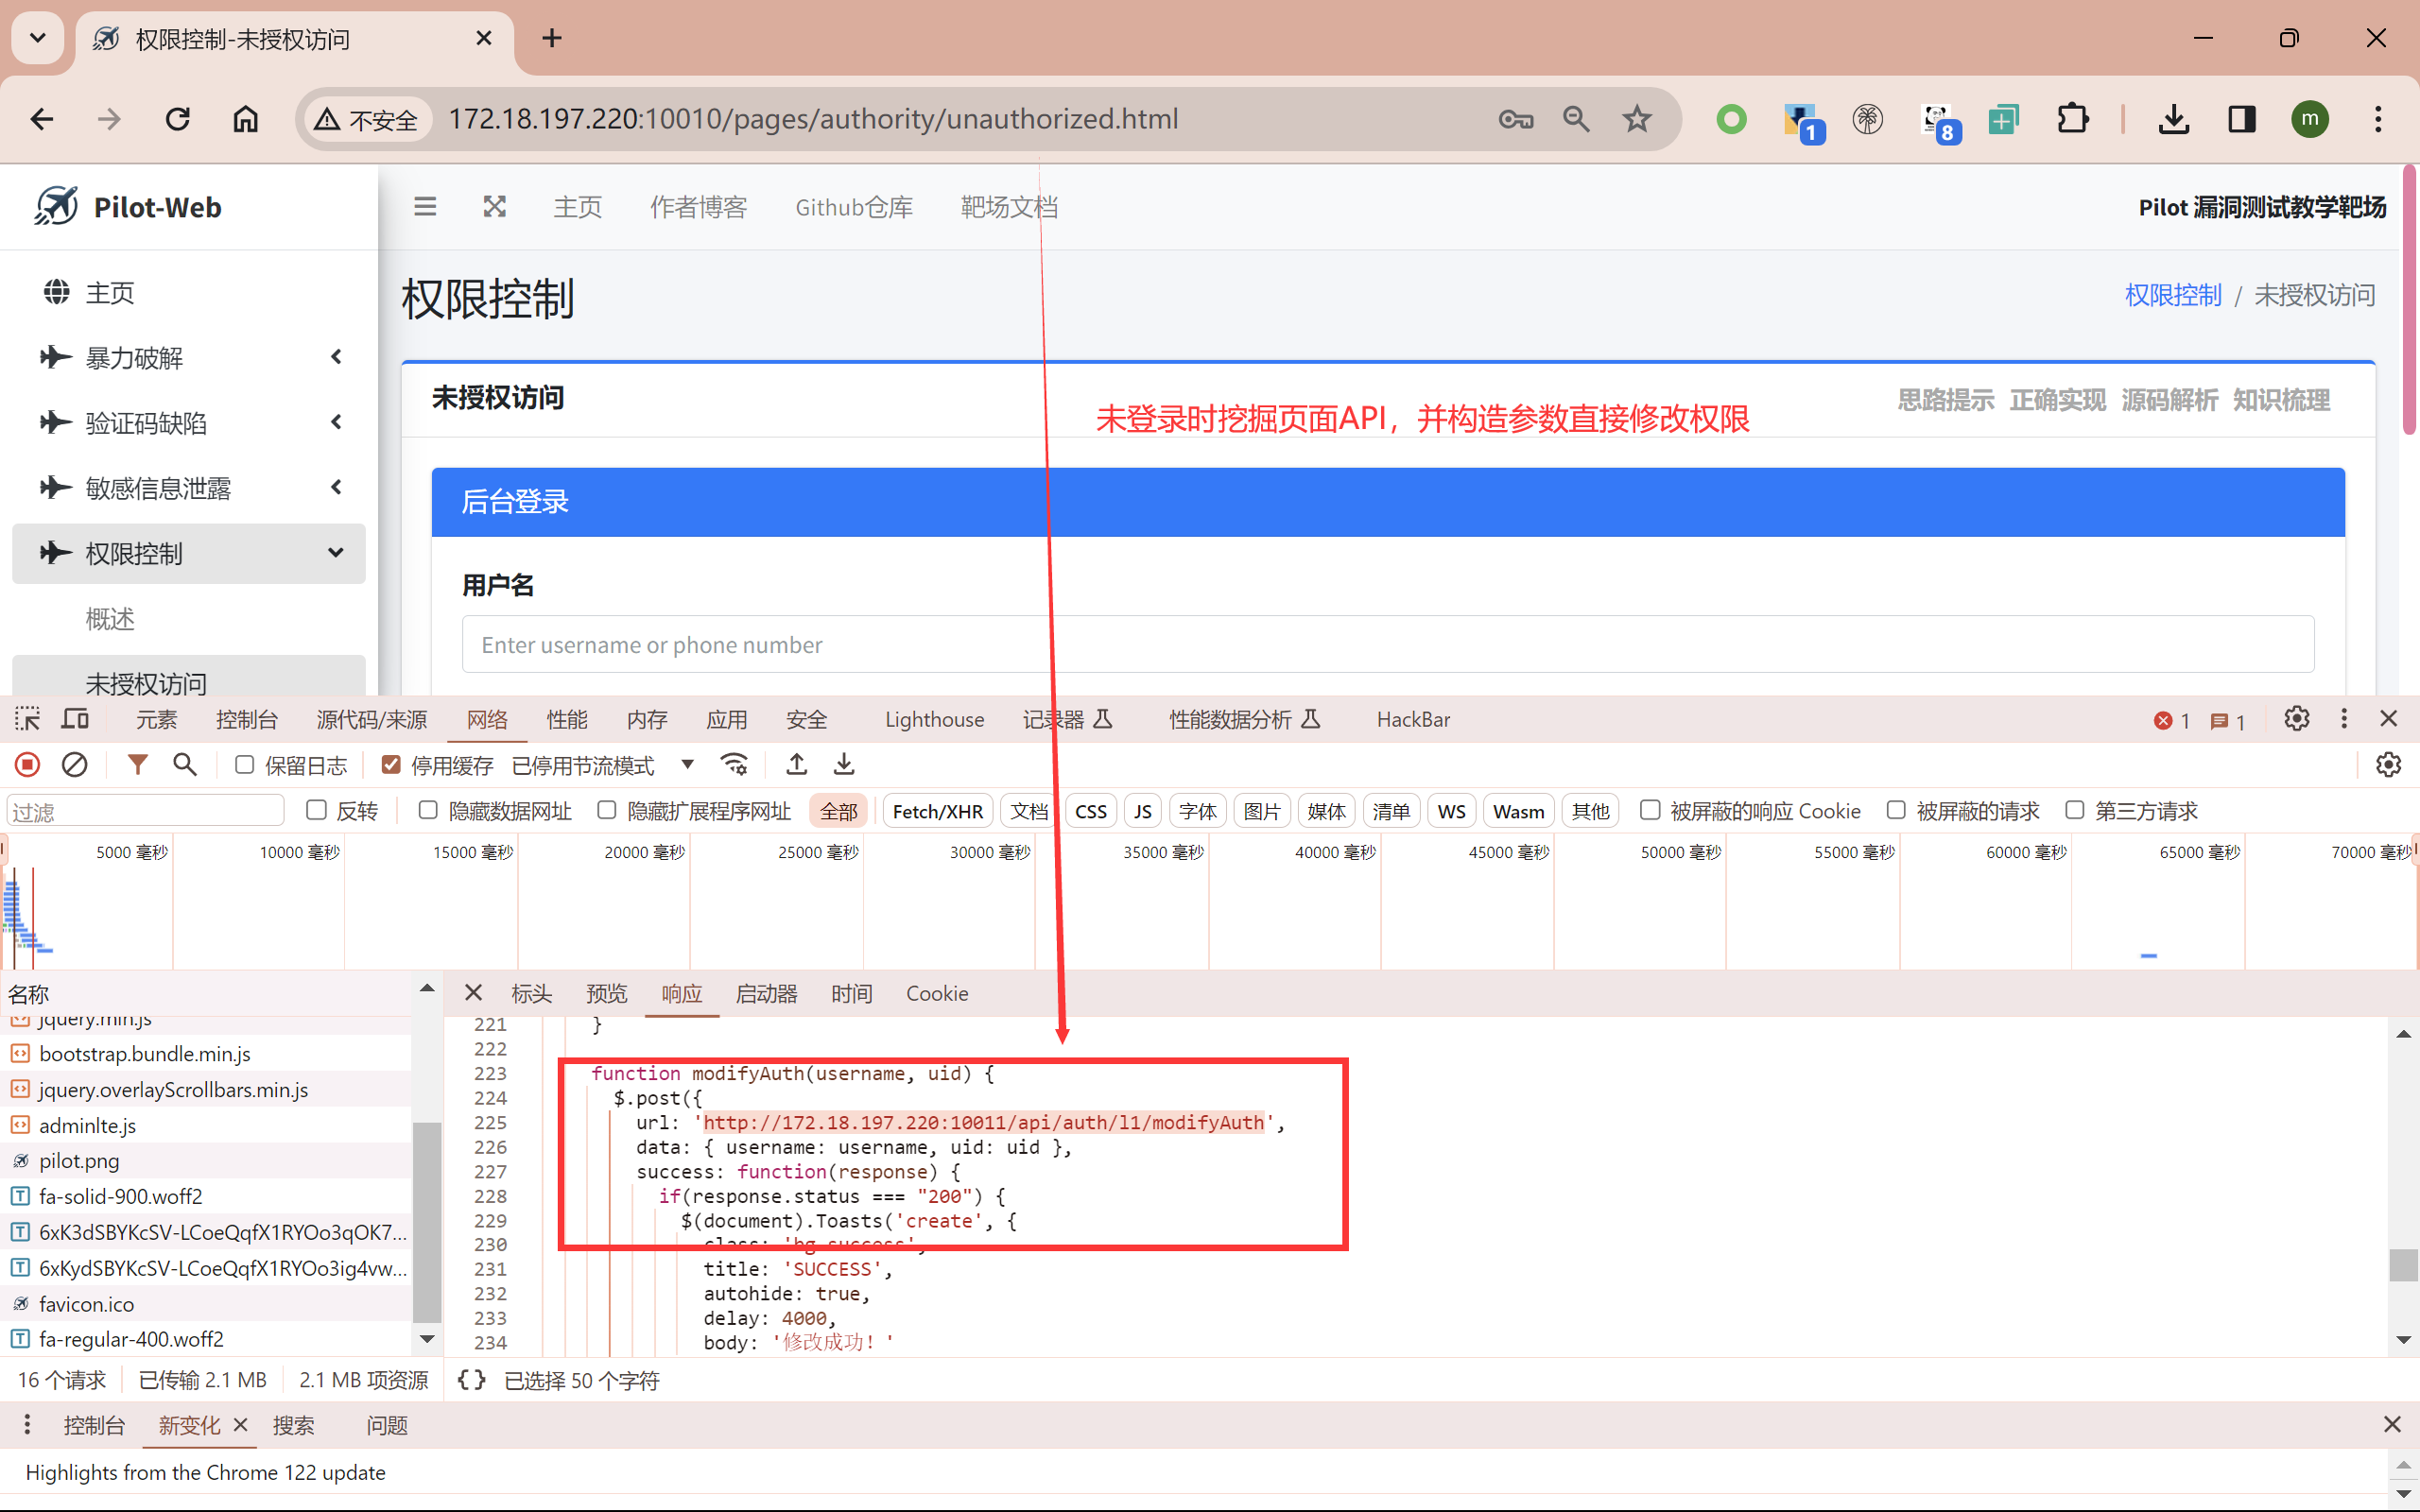Image resolution: width=2420 pixels, height=1512 pixels.
Task: Clear the network log
Action: click(74, 765)
